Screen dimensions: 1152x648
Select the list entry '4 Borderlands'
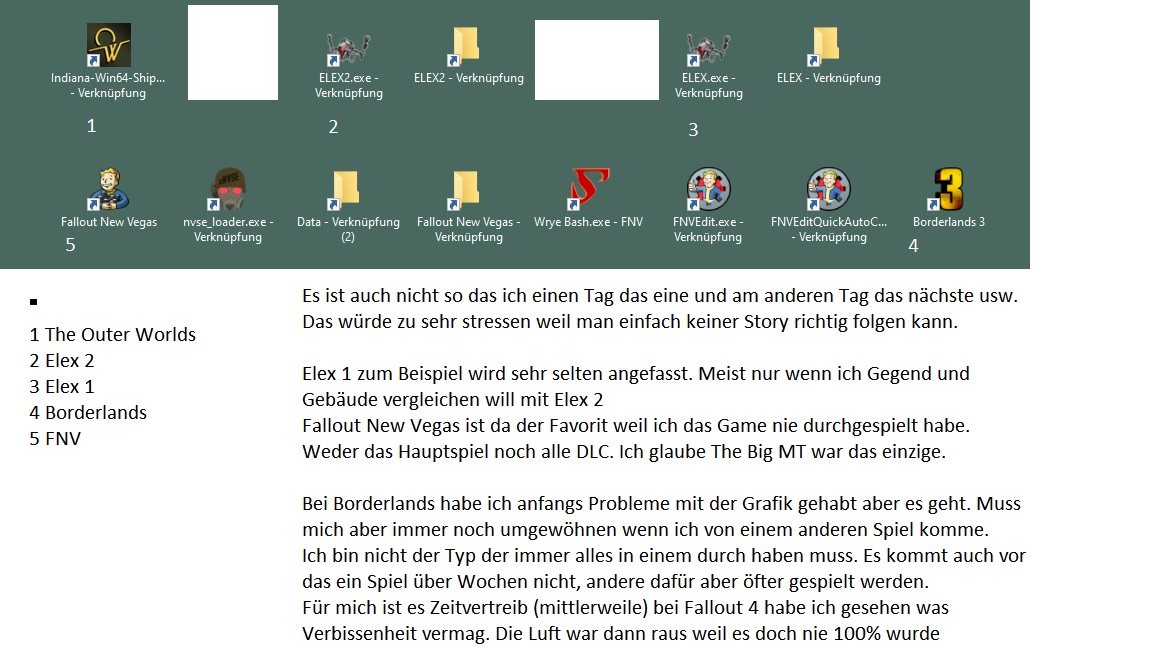click(88, 412)
